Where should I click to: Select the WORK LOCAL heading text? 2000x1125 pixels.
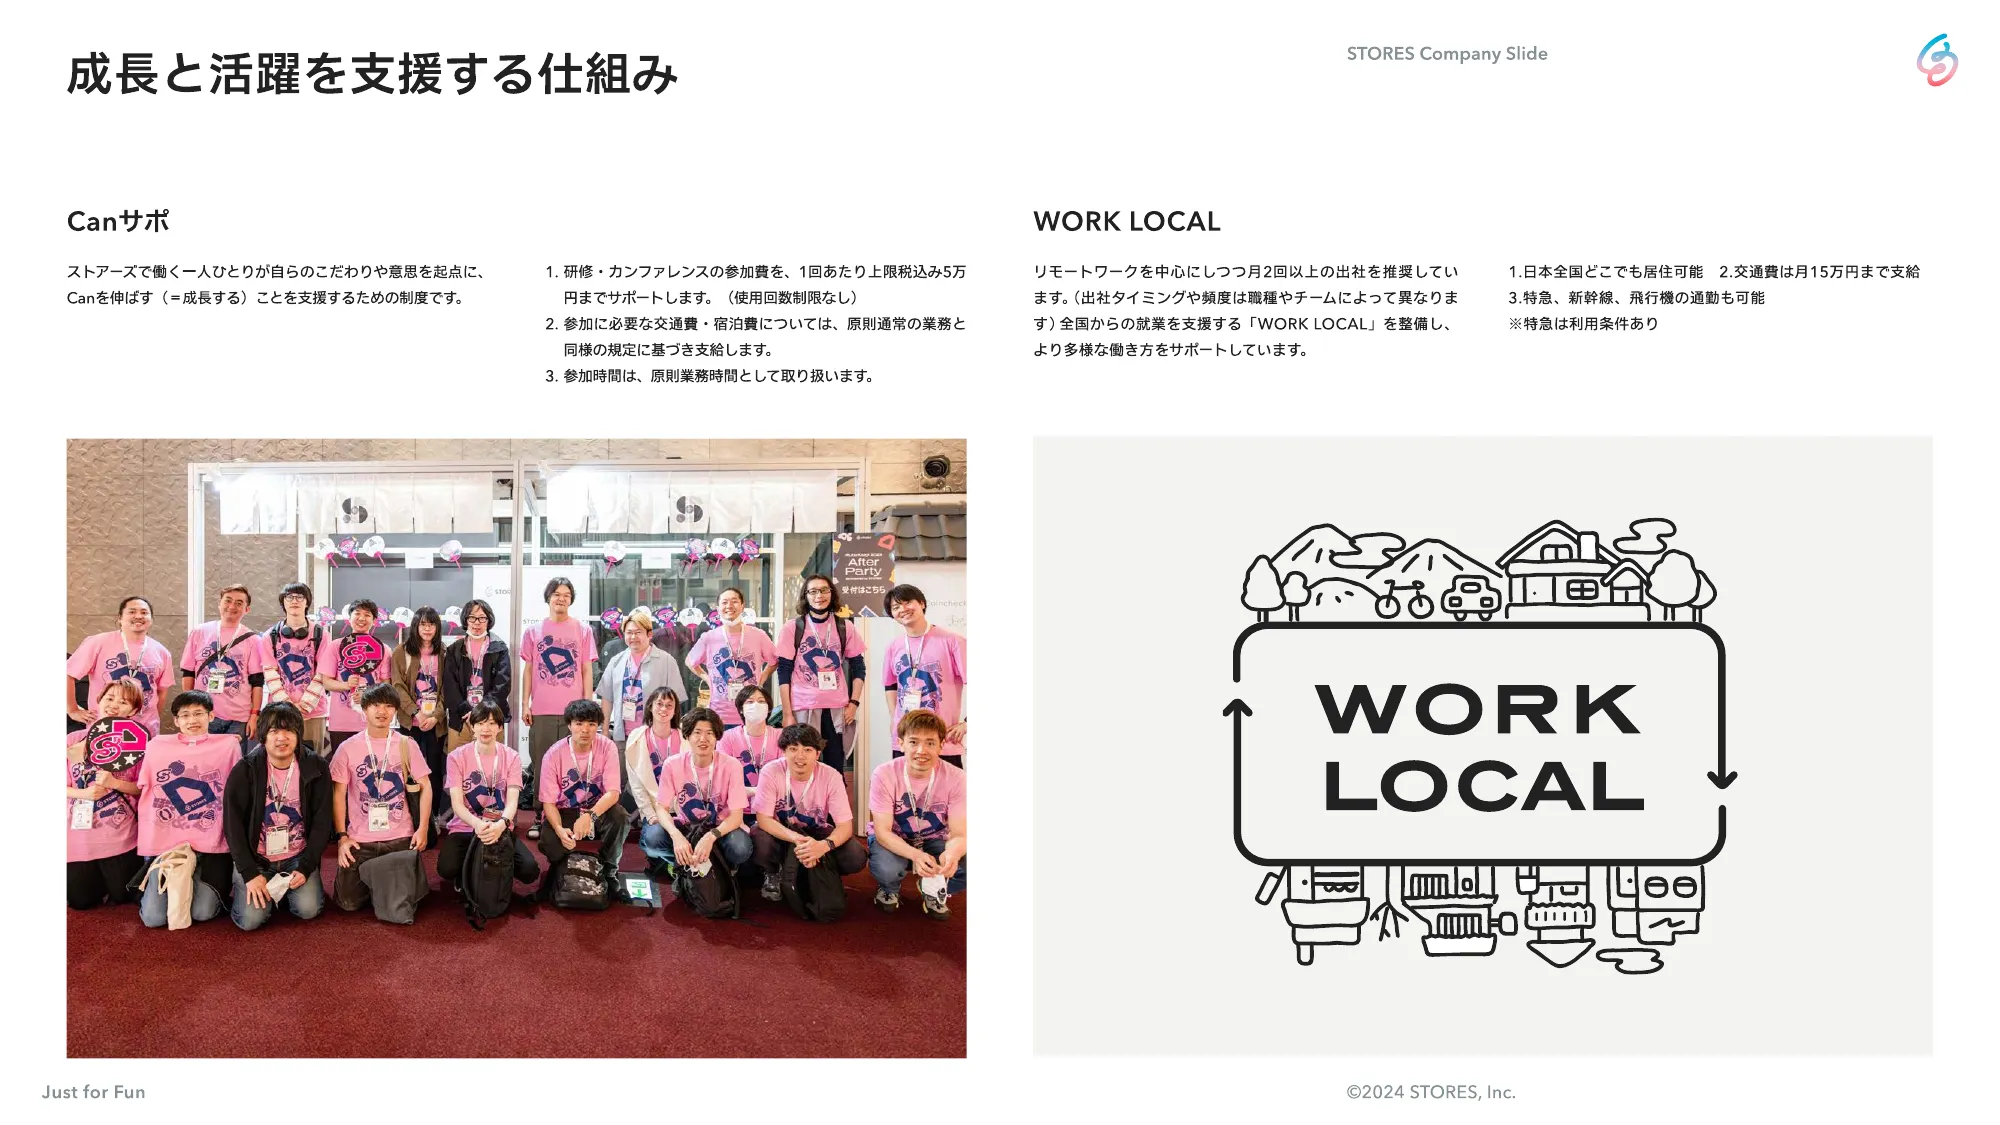pyautogui.click(x=1126, y=221)
